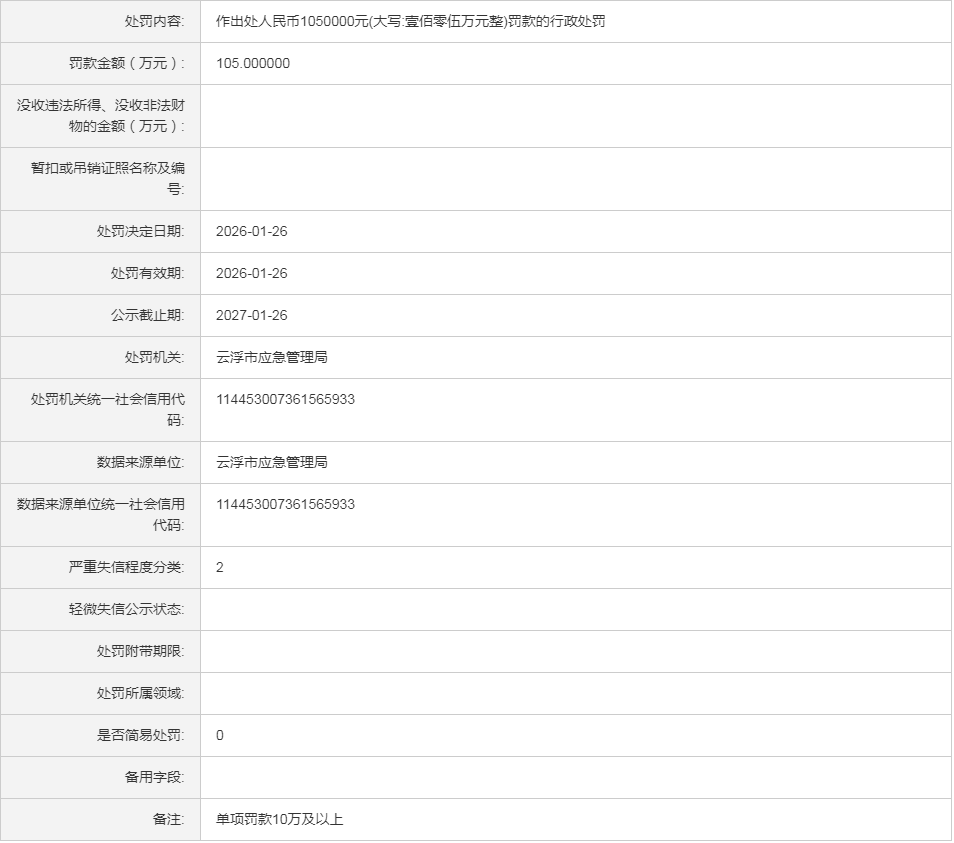Click the 处罚附带期限 row label
This screenshot has height=843, width=954.
coord(140,651)
